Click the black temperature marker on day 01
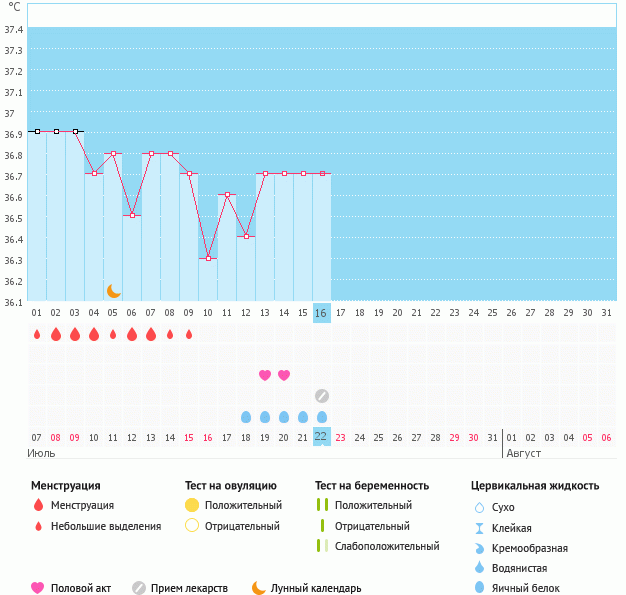Viewport: 626px width, 595px height. [x=37, y=131]
